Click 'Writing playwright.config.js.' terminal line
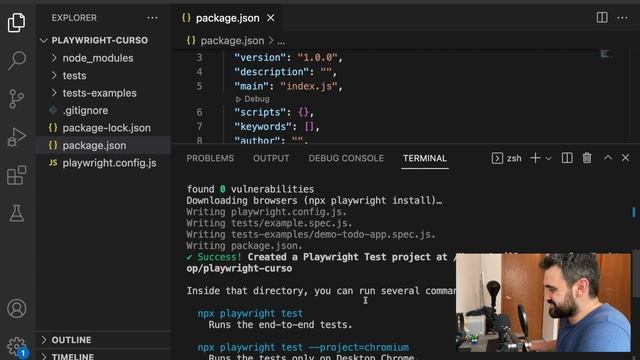The image size is (640, 360). [x=267, y=212]
